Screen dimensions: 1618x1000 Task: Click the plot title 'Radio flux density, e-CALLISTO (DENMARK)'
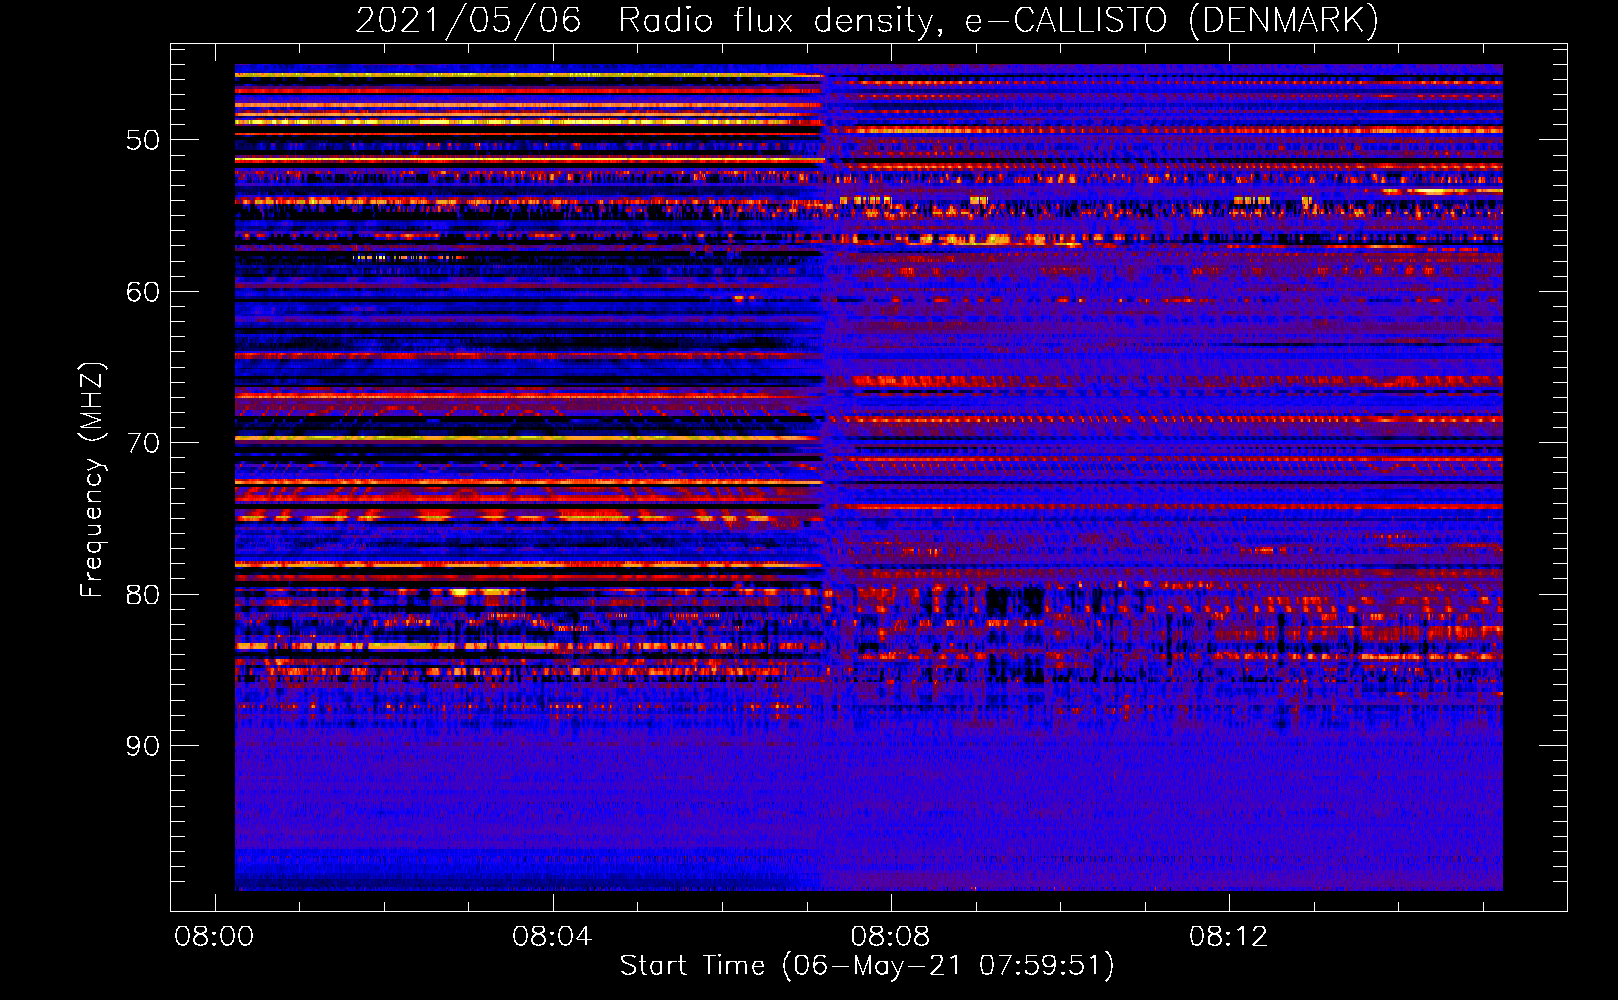(998, 20)
